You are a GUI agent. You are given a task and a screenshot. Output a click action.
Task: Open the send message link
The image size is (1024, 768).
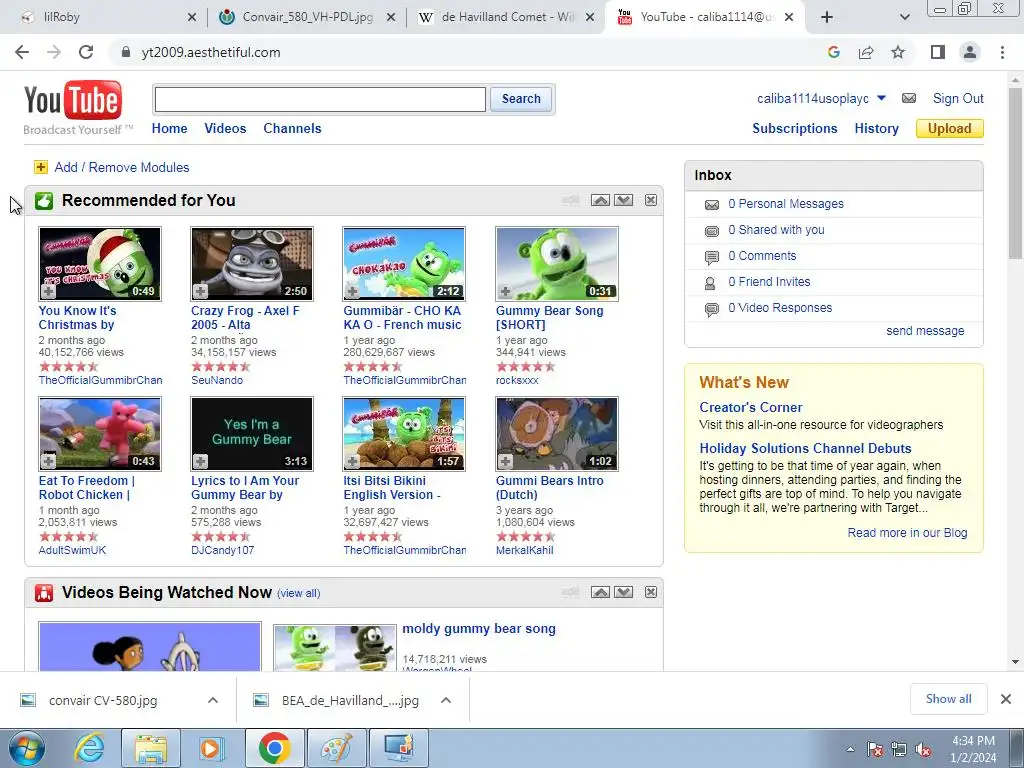click(925, 330)
